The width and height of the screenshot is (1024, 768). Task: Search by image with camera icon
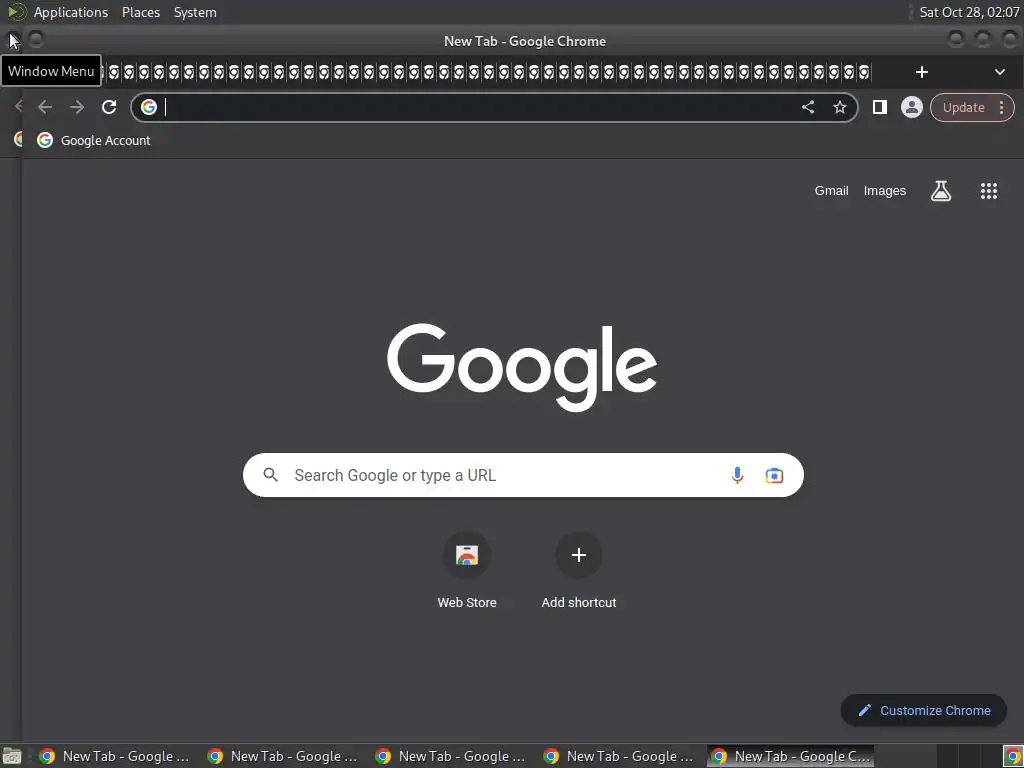click(x=774, y=475)
